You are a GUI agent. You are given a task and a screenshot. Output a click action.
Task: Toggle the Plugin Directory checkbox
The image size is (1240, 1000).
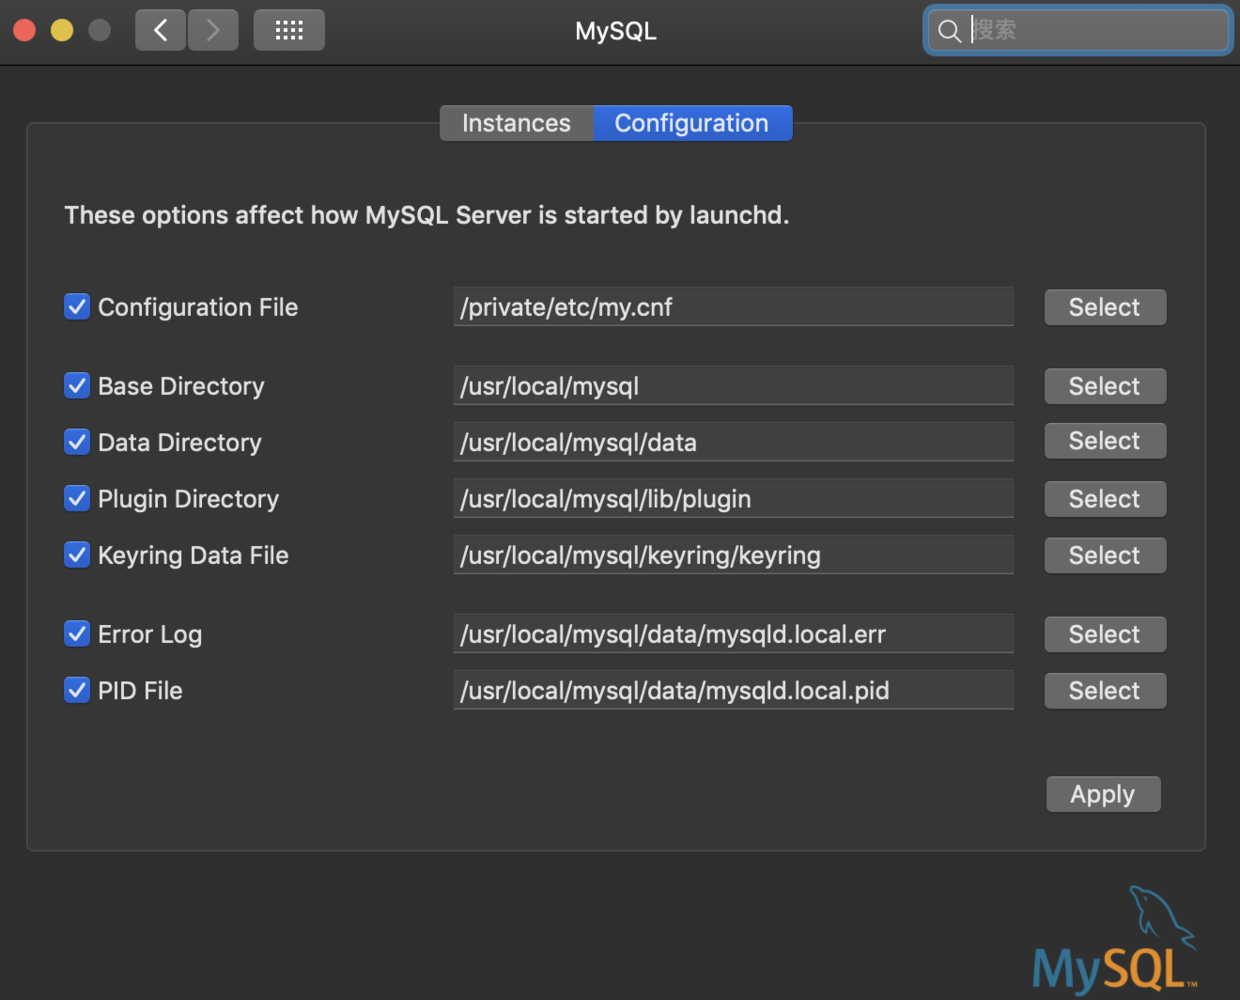click(77, 498)
